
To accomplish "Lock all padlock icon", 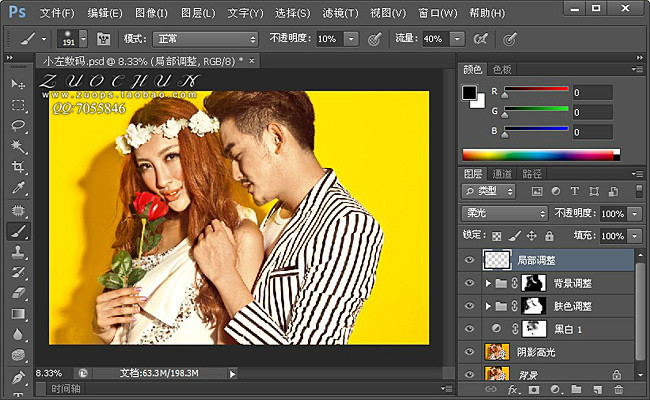I will 549,236.
